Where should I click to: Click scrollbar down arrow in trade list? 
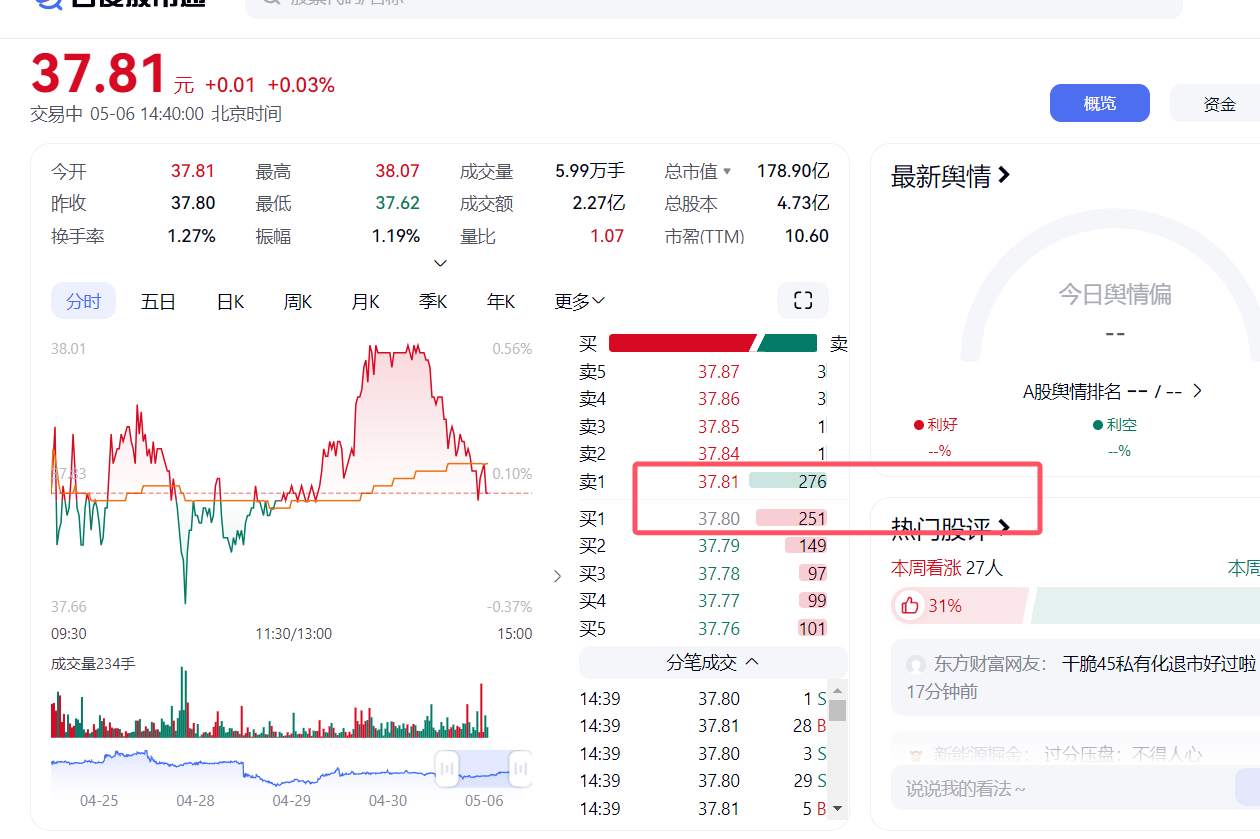838,808
